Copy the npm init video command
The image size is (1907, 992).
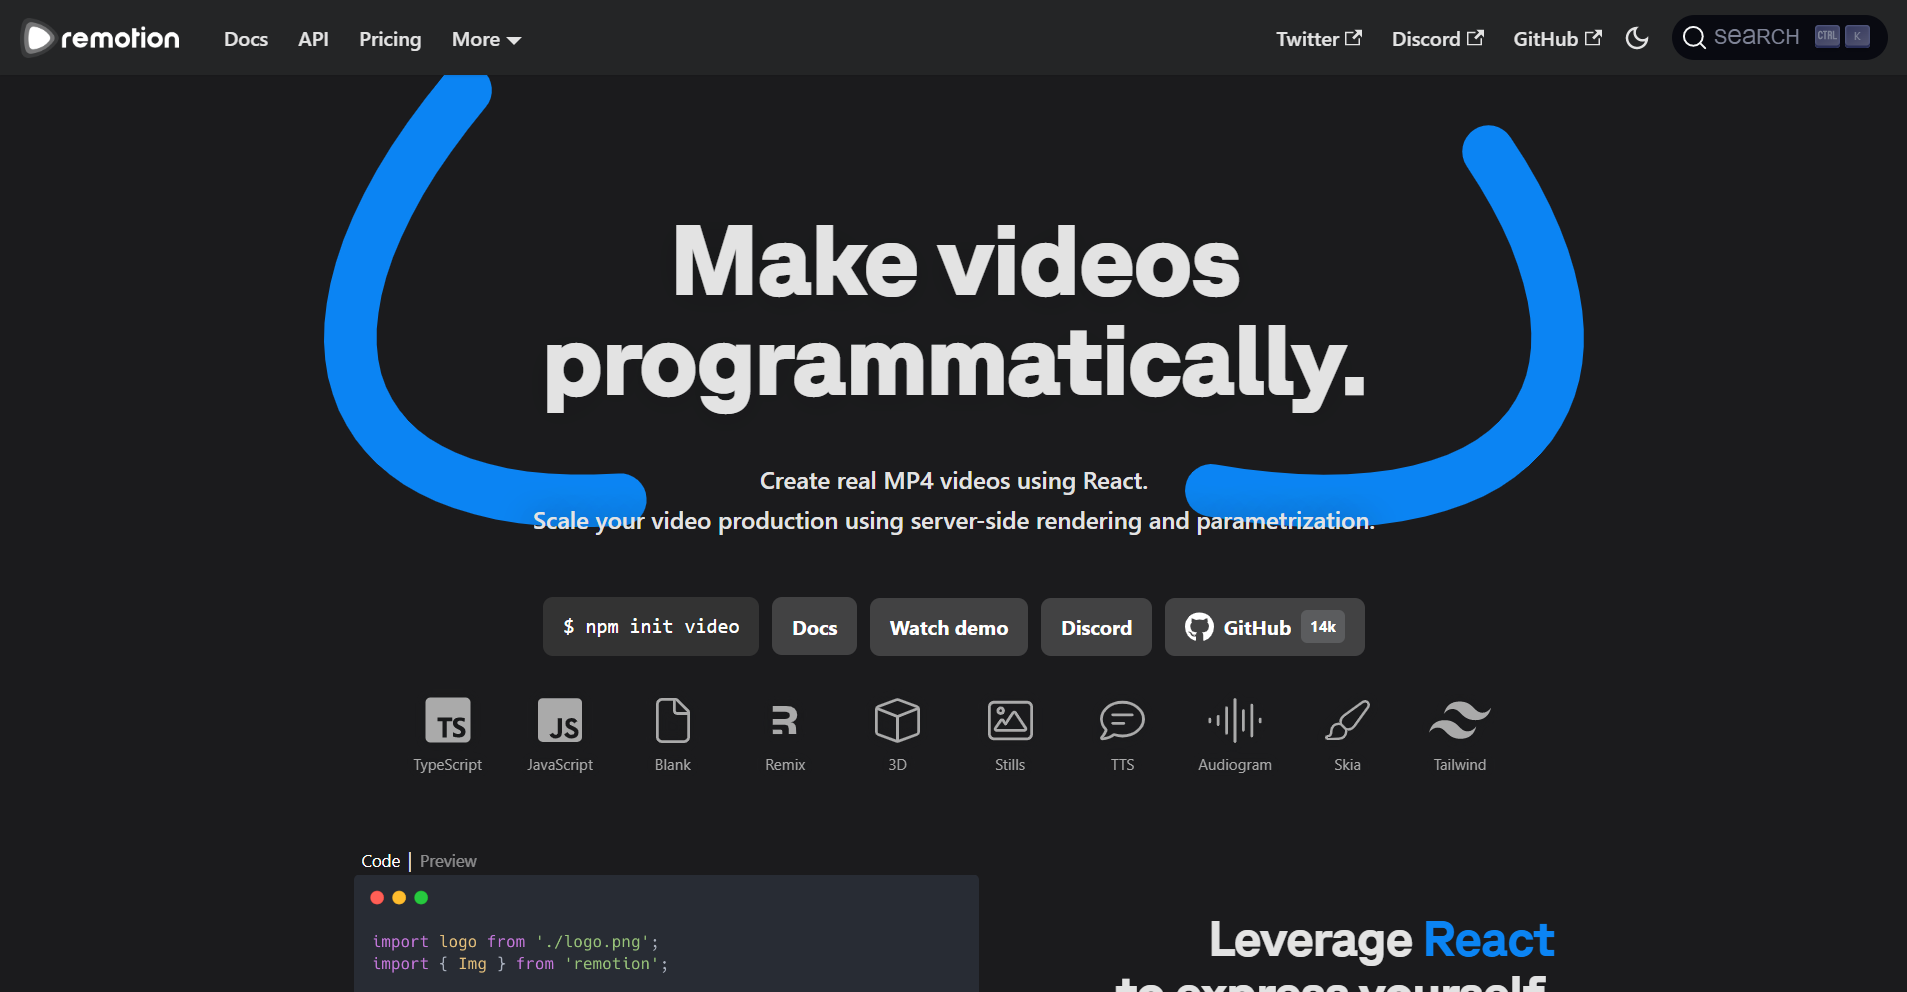(650, 627)
